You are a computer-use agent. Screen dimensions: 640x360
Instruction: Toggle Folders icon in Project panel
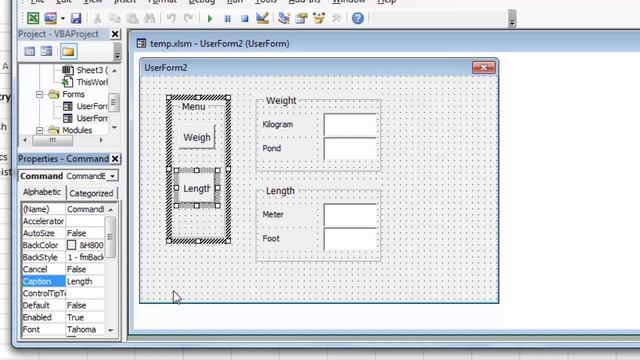point(69,51)
